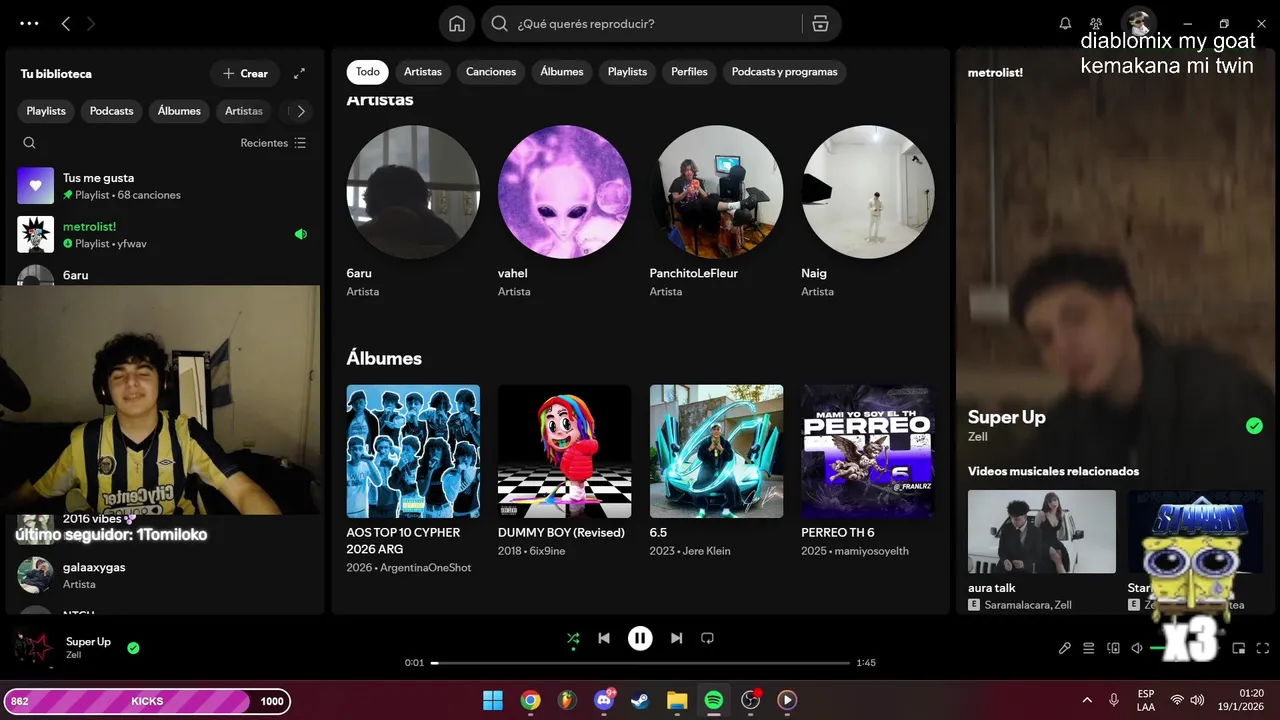Open galaaxygas artist in library
Viewport: 1280px width, 720px height.
point(163,575)
